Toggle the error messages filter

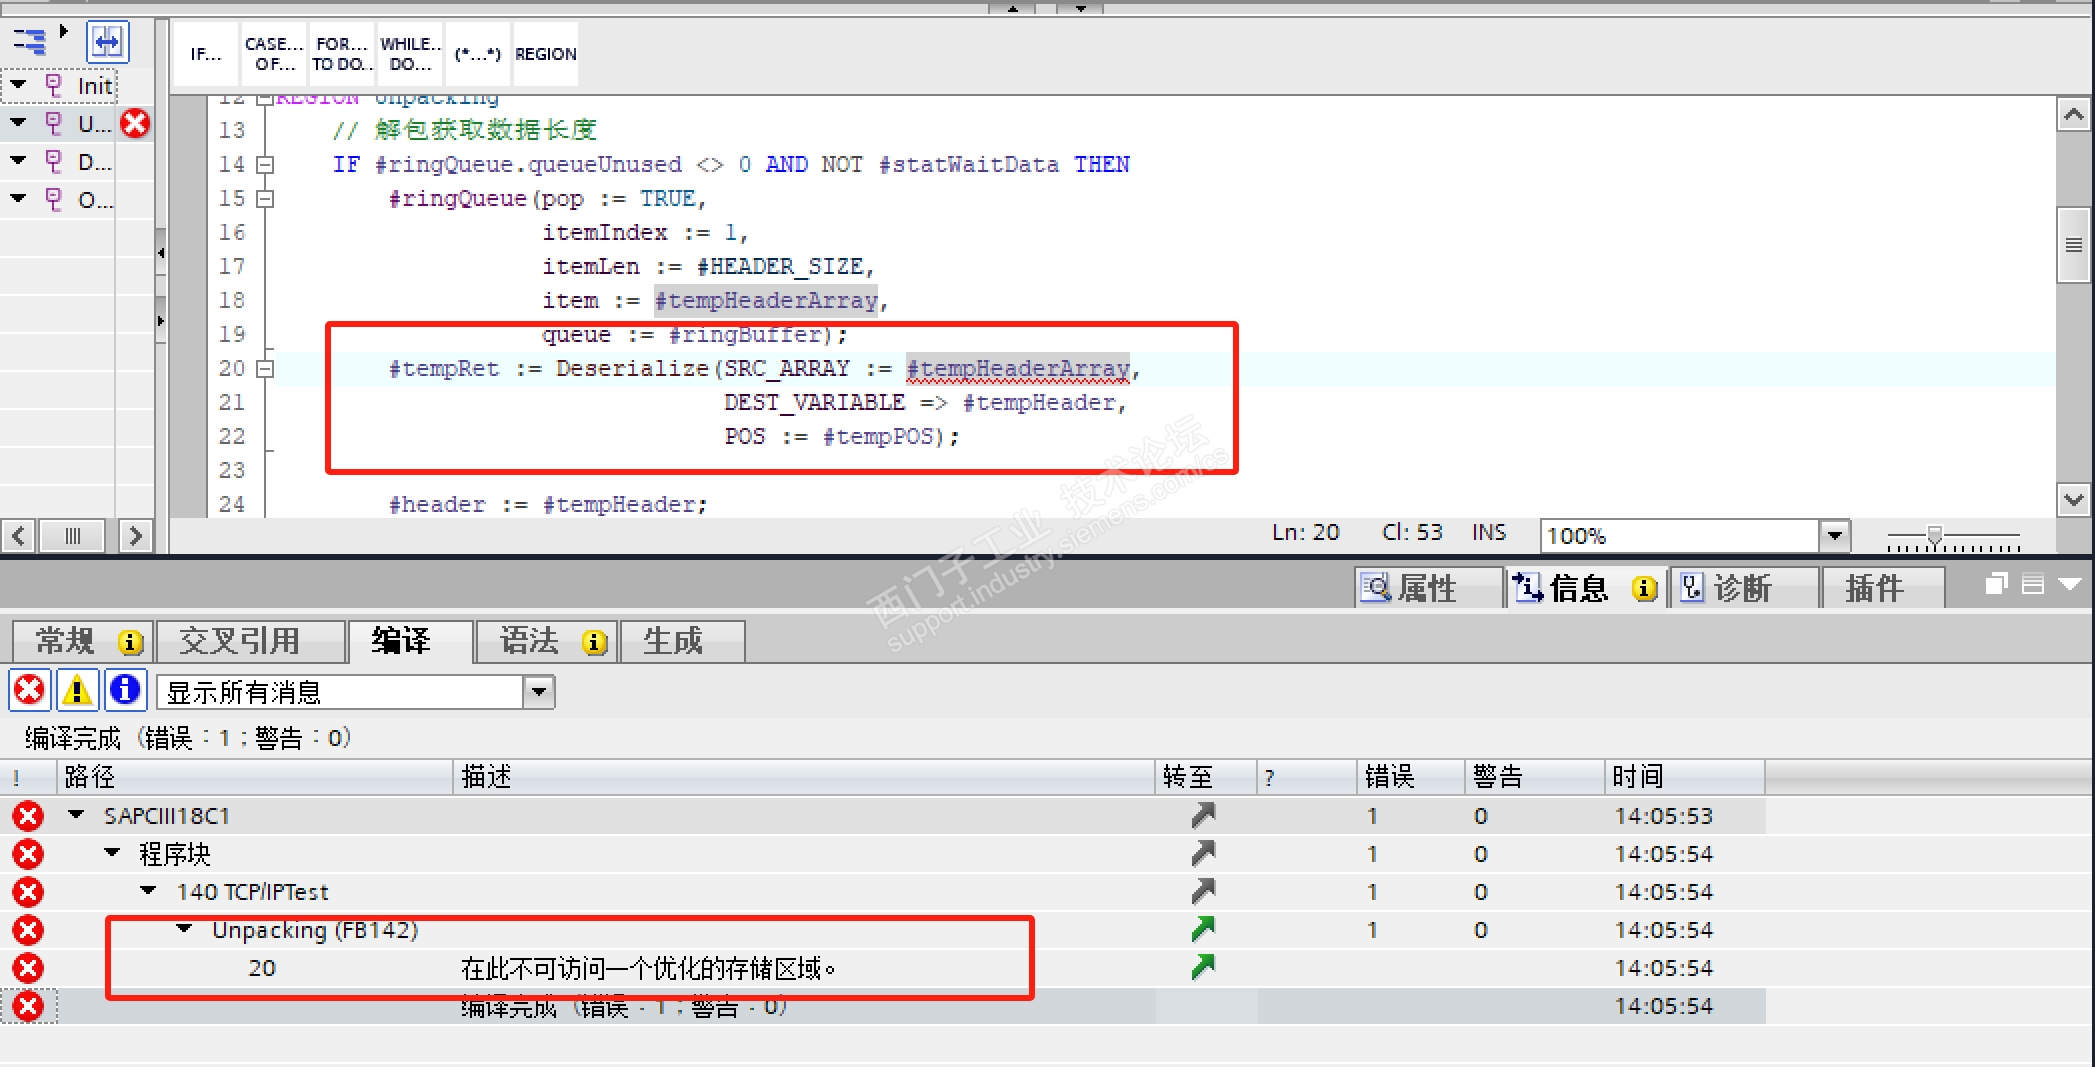point(29,690)
